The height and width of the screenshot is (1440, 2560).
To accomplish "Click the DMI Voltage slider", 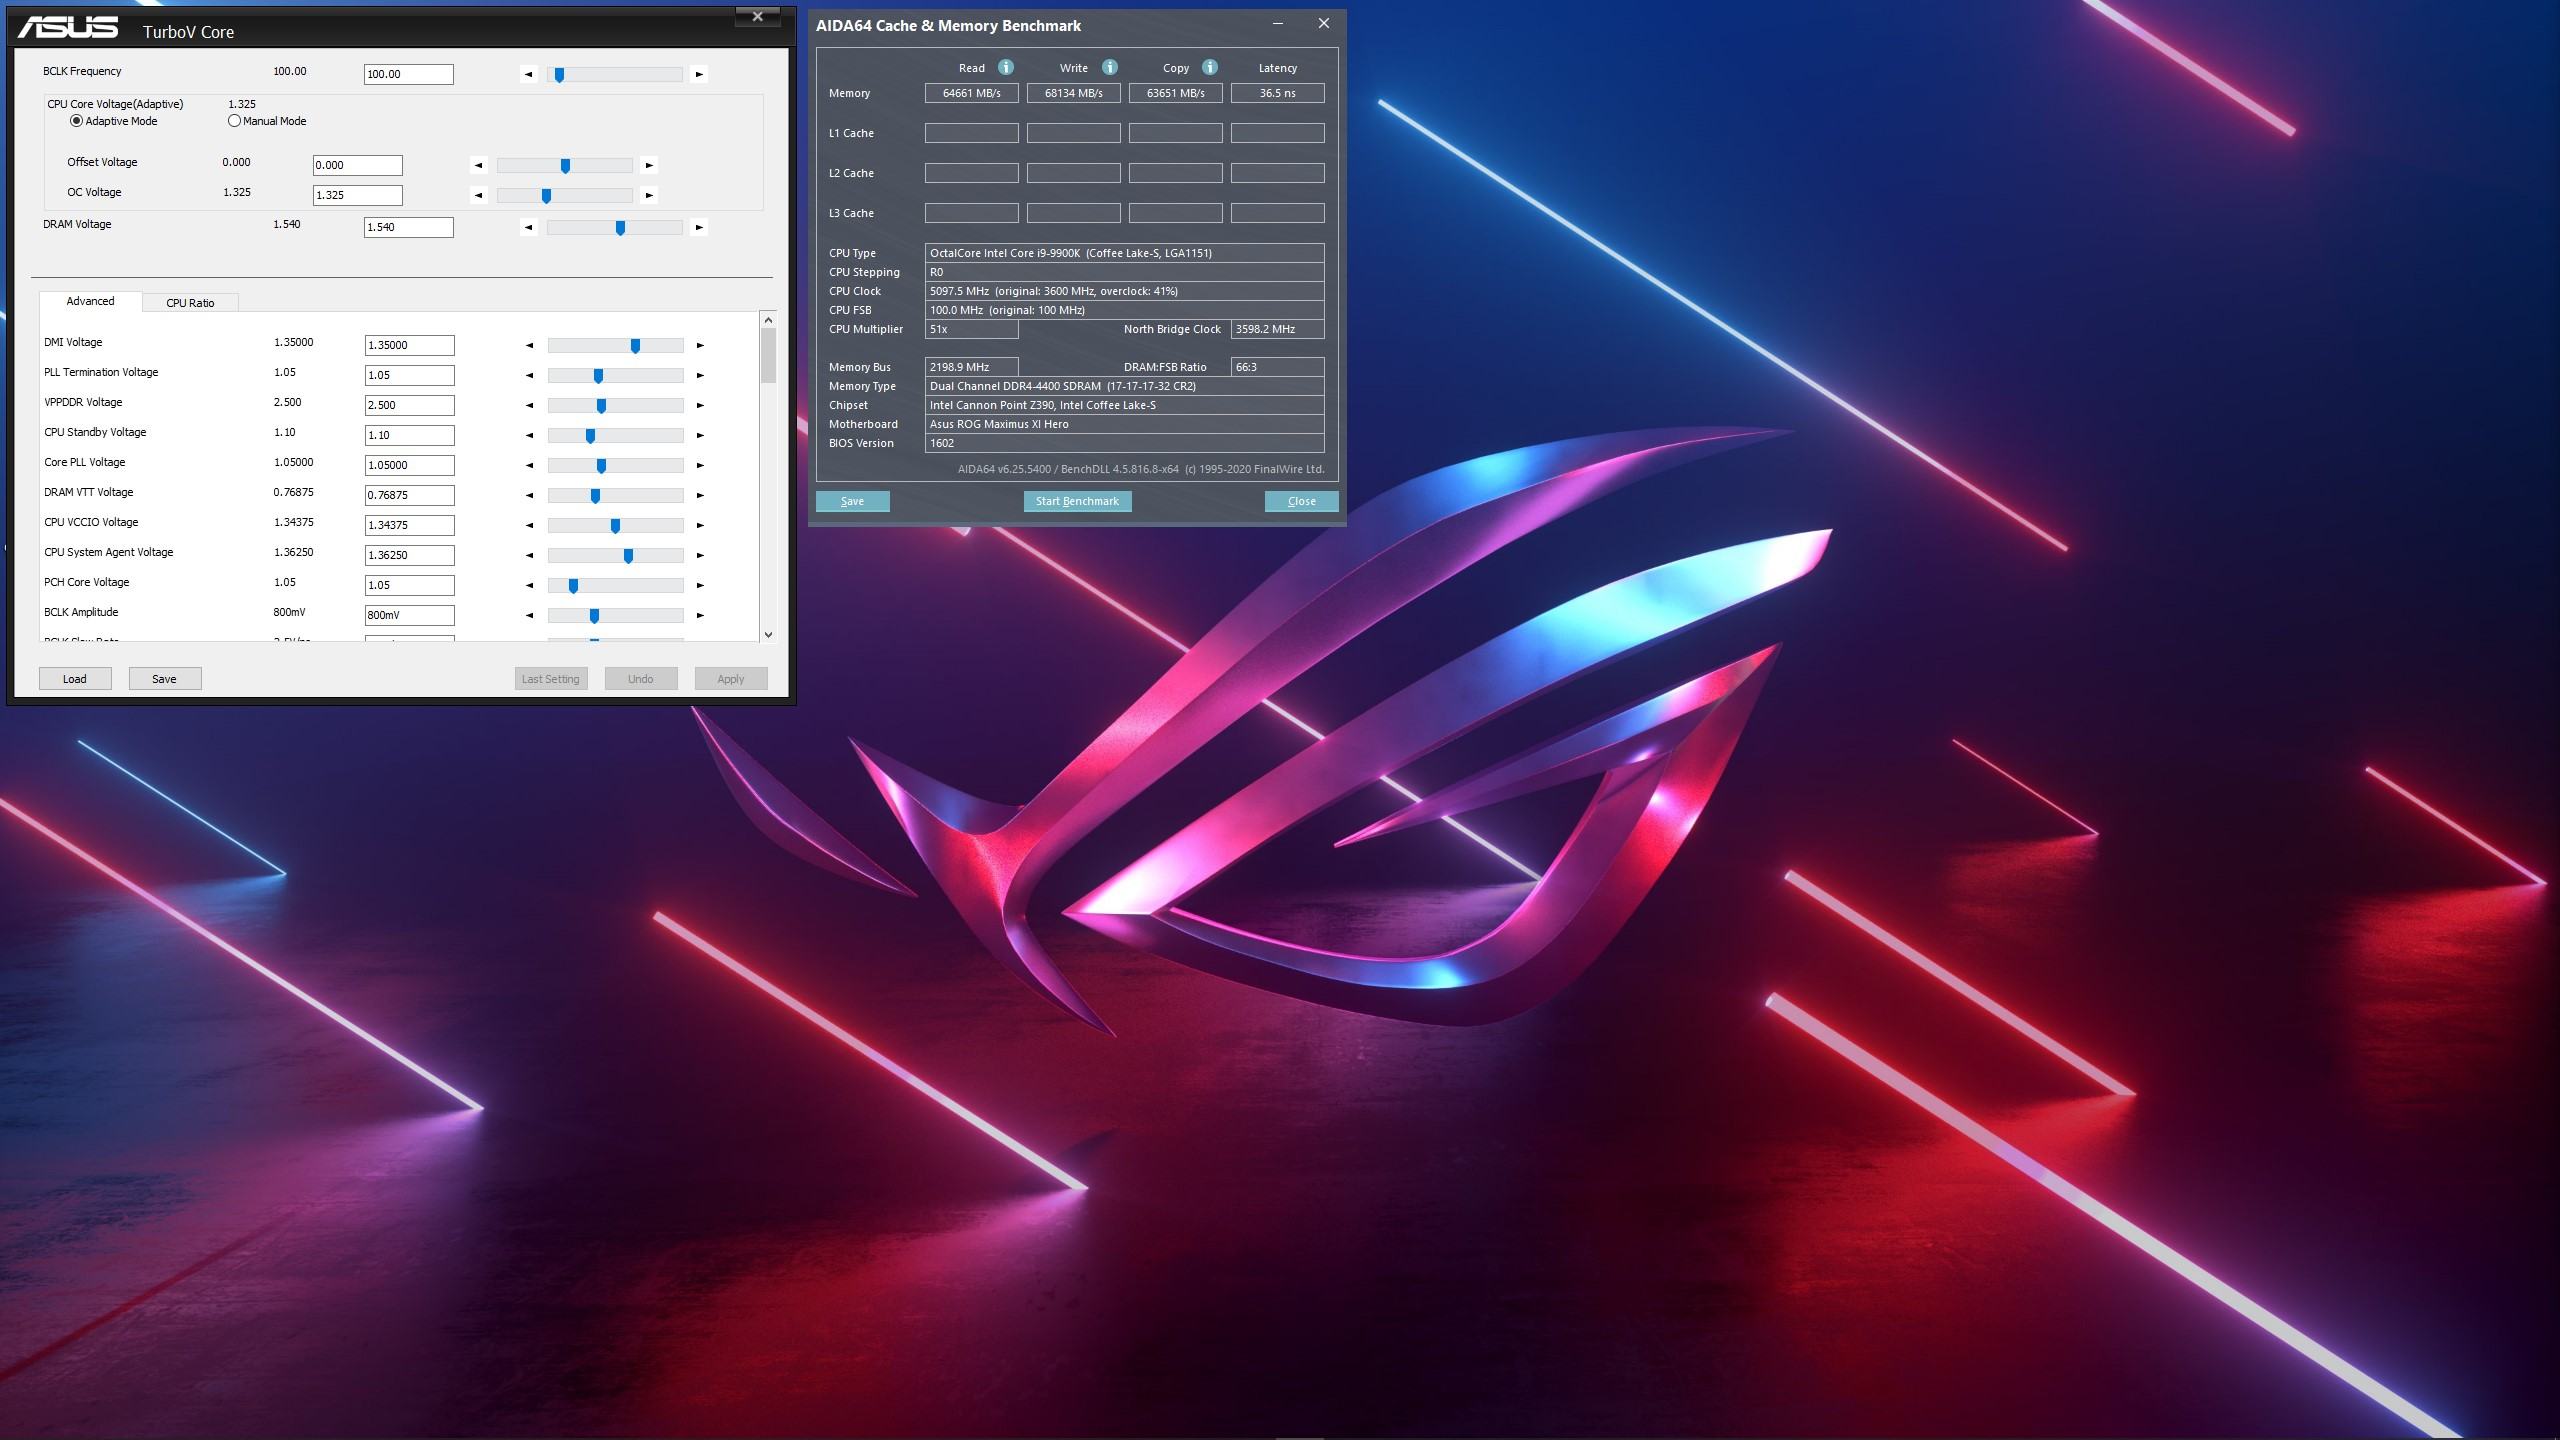I will point(616,345).
